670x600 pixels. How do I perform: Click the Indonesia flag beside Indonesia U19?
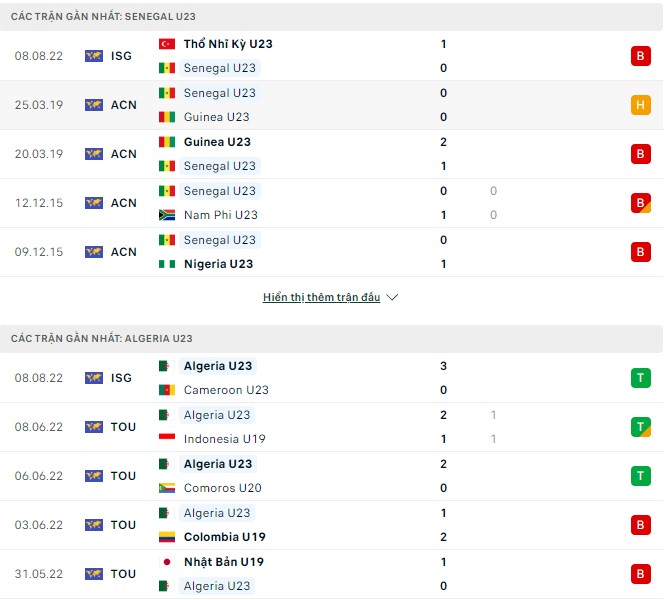point(167,439)
